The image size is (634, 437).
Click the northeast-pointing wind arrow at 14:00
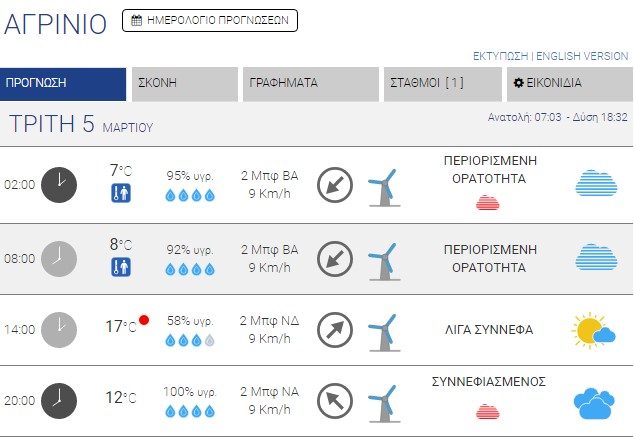pyautogui.click(x=335, y=329)
